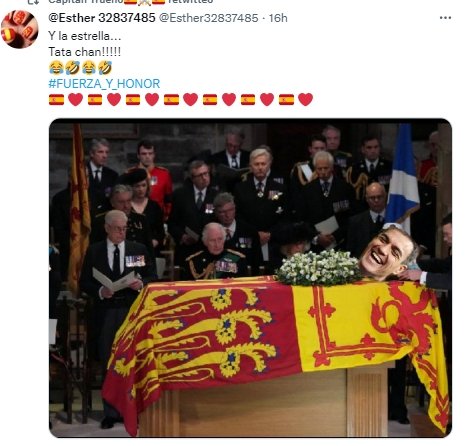Open the tweet via the 16h timestamp
Image resolution: width=466 pixels, height=446 pixels.
tap(278, 18)
